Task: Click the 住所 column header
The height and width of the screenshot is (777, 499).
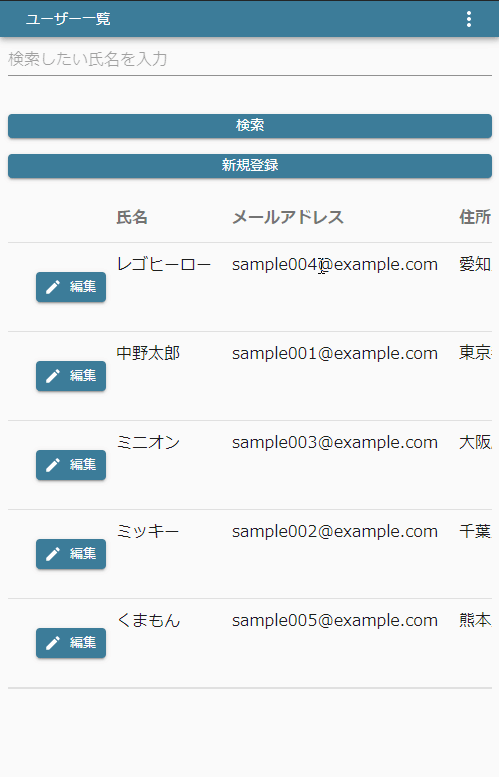Action: point(475,217)
